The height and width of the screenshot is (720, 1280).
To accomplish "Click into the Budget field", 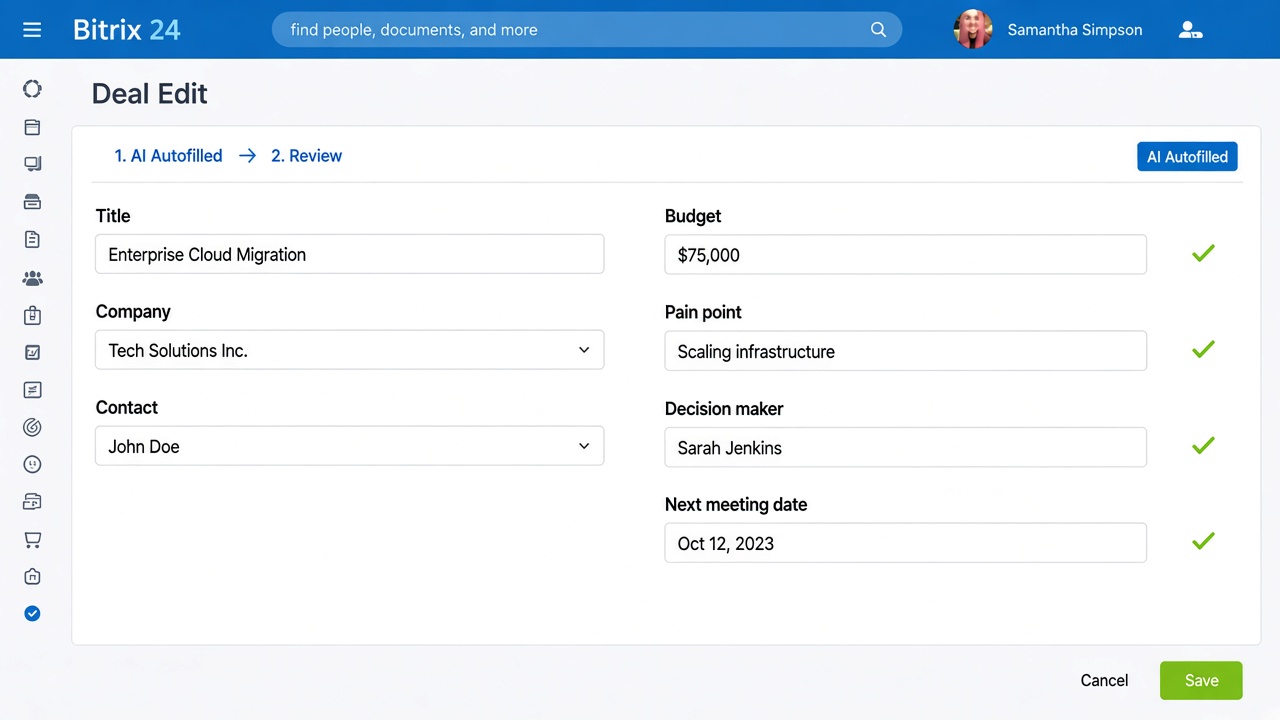I will [x=906, y=254].
